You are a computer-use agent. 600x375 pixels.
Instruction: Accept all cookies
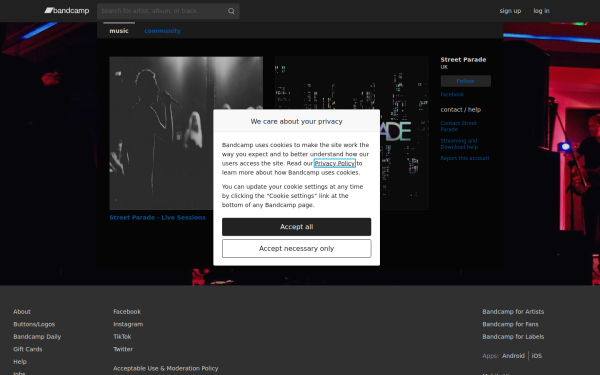pyautogui.click(x=297, y=227)
